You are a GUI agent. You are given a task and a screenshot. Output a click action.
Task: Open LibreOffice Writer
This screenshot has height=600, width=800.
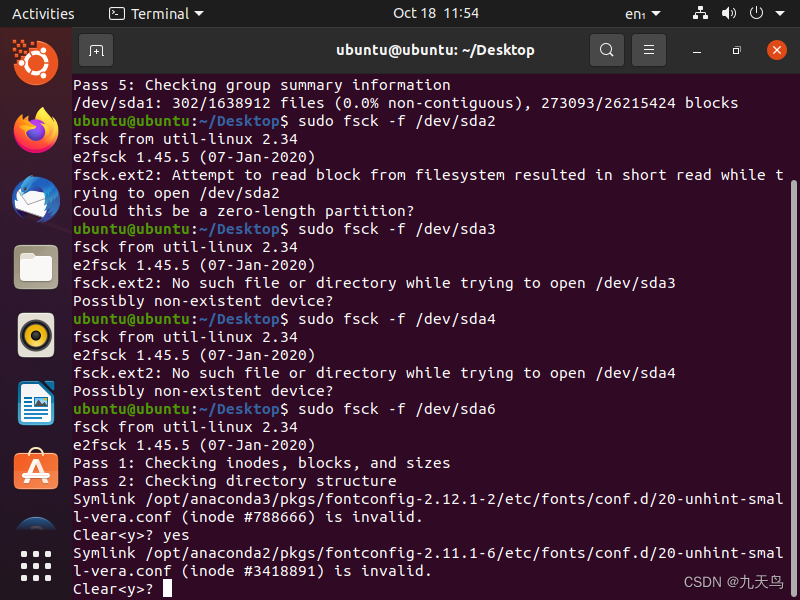[x=36, y=403]
